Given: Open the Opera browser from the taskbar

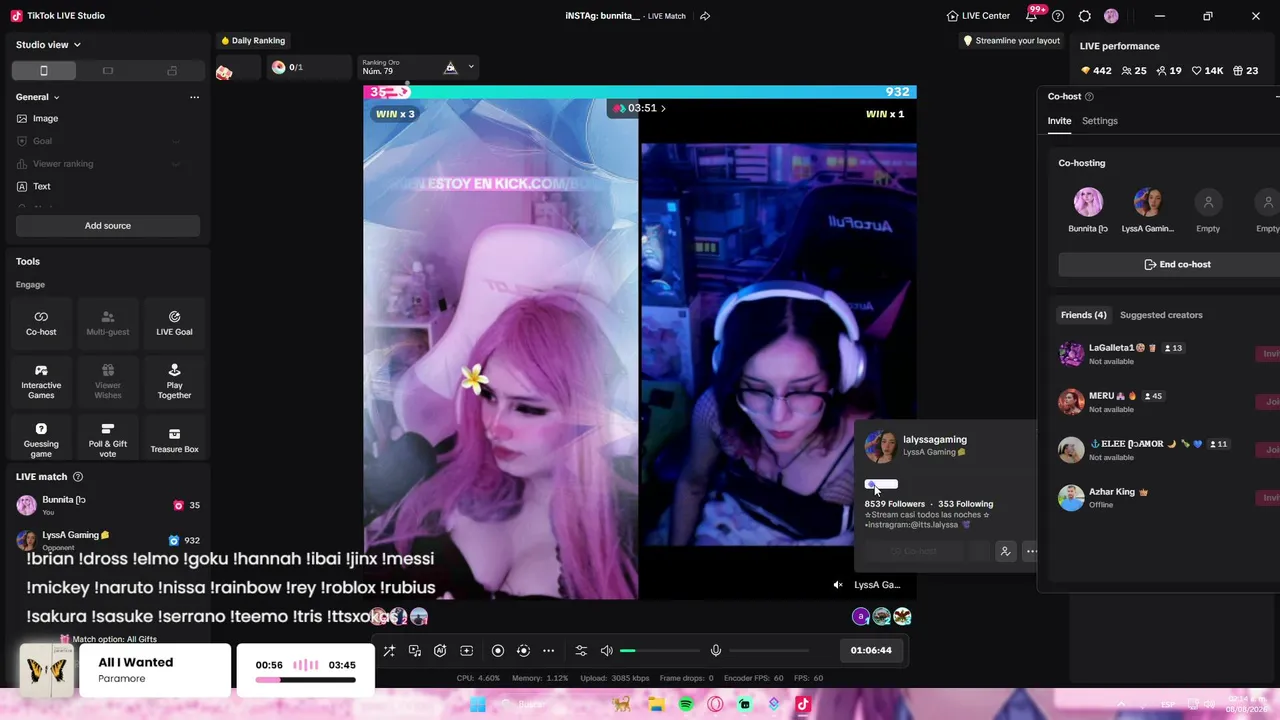Looking at the screenshot, I should pos(715,704).
